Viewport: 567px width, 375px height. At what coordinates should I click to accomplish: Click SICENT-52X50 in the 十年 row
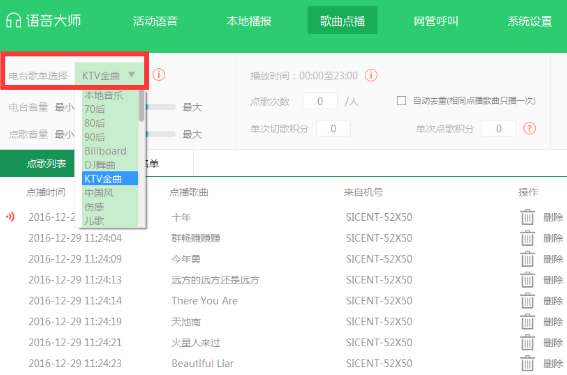pos(379,217)
